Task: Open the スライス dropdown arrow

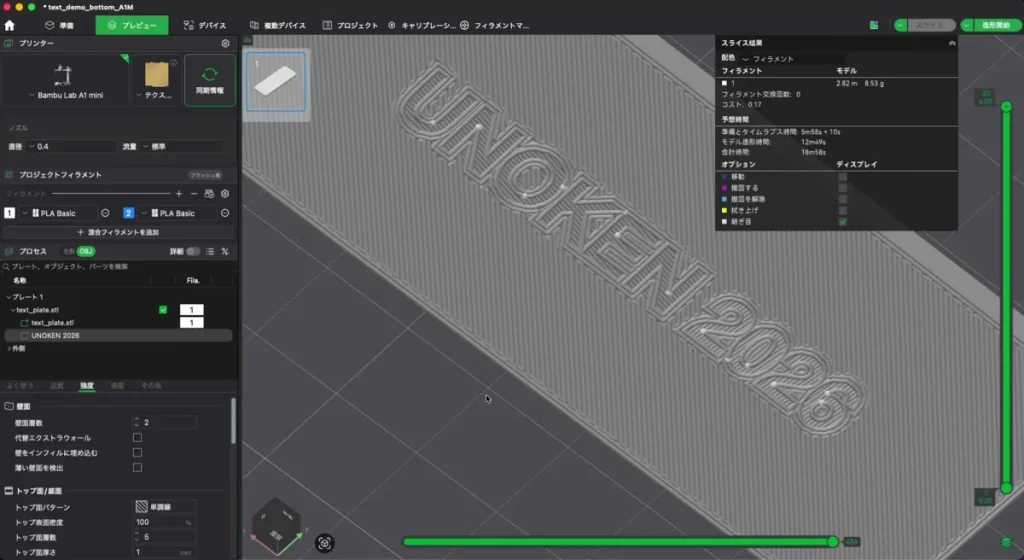Action: [x=901, y=25]
